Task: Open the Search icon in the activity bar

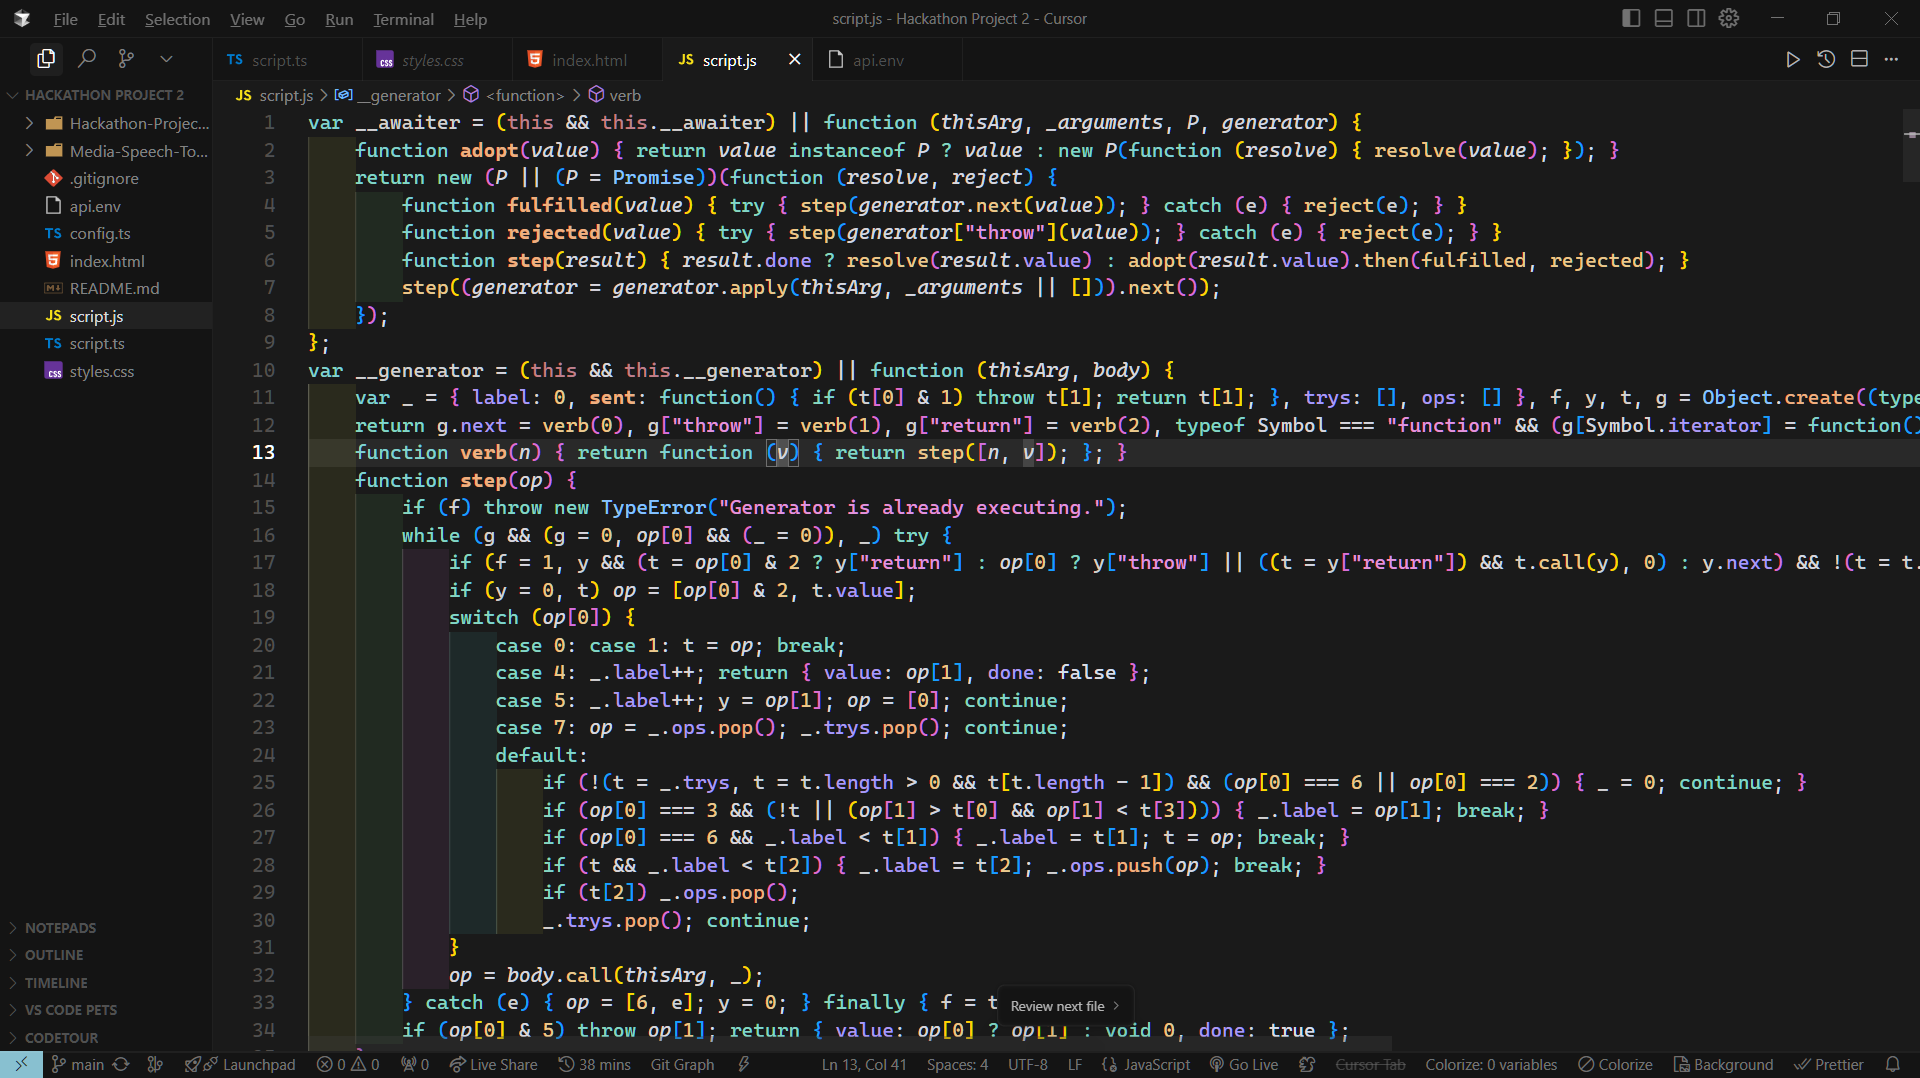Action: pos(87,59)
